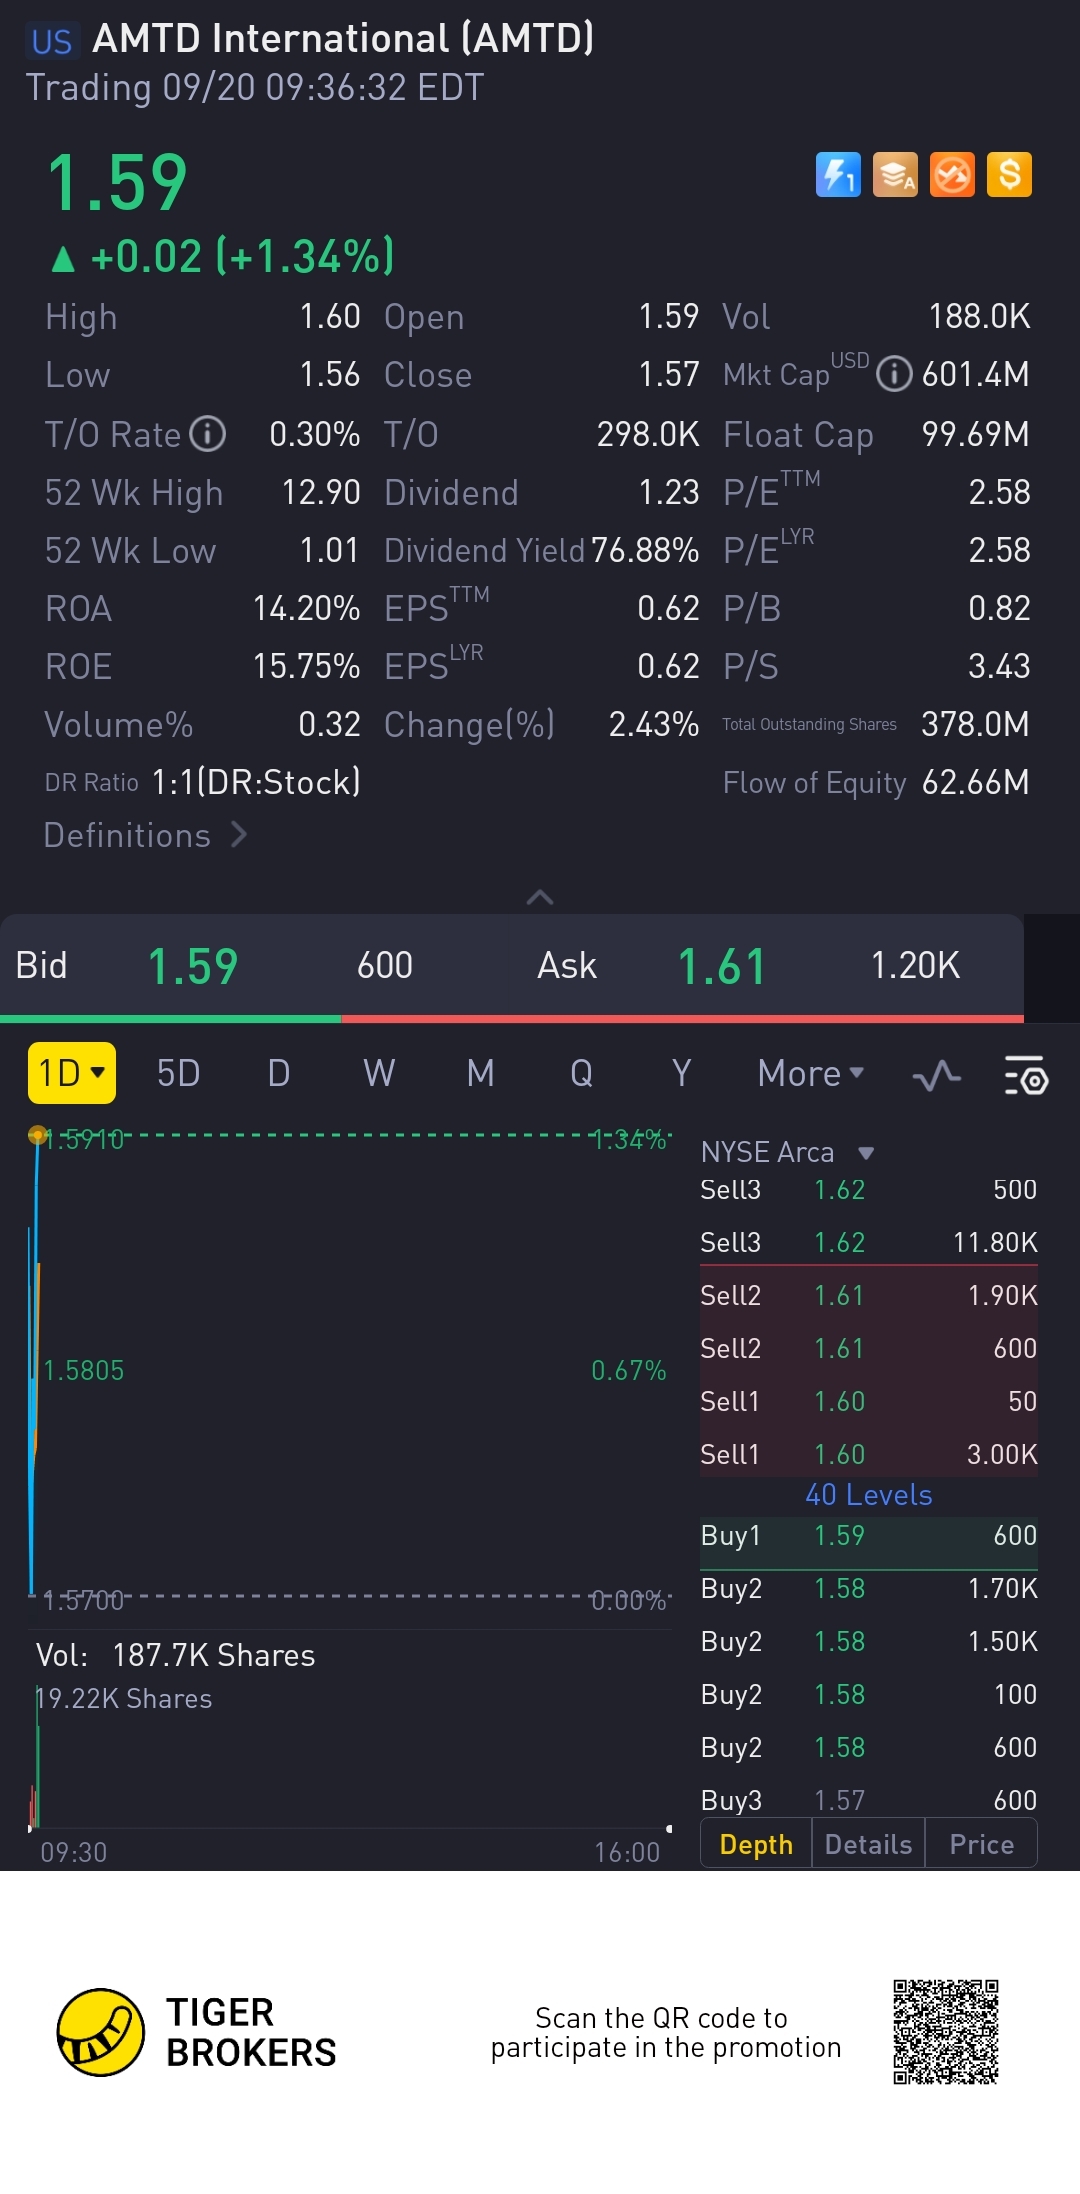Open the 1D timeframe dropdown
The width and height of the screenshot is (1080, 2194).
pyautogui.click(x=72, y=1073)
